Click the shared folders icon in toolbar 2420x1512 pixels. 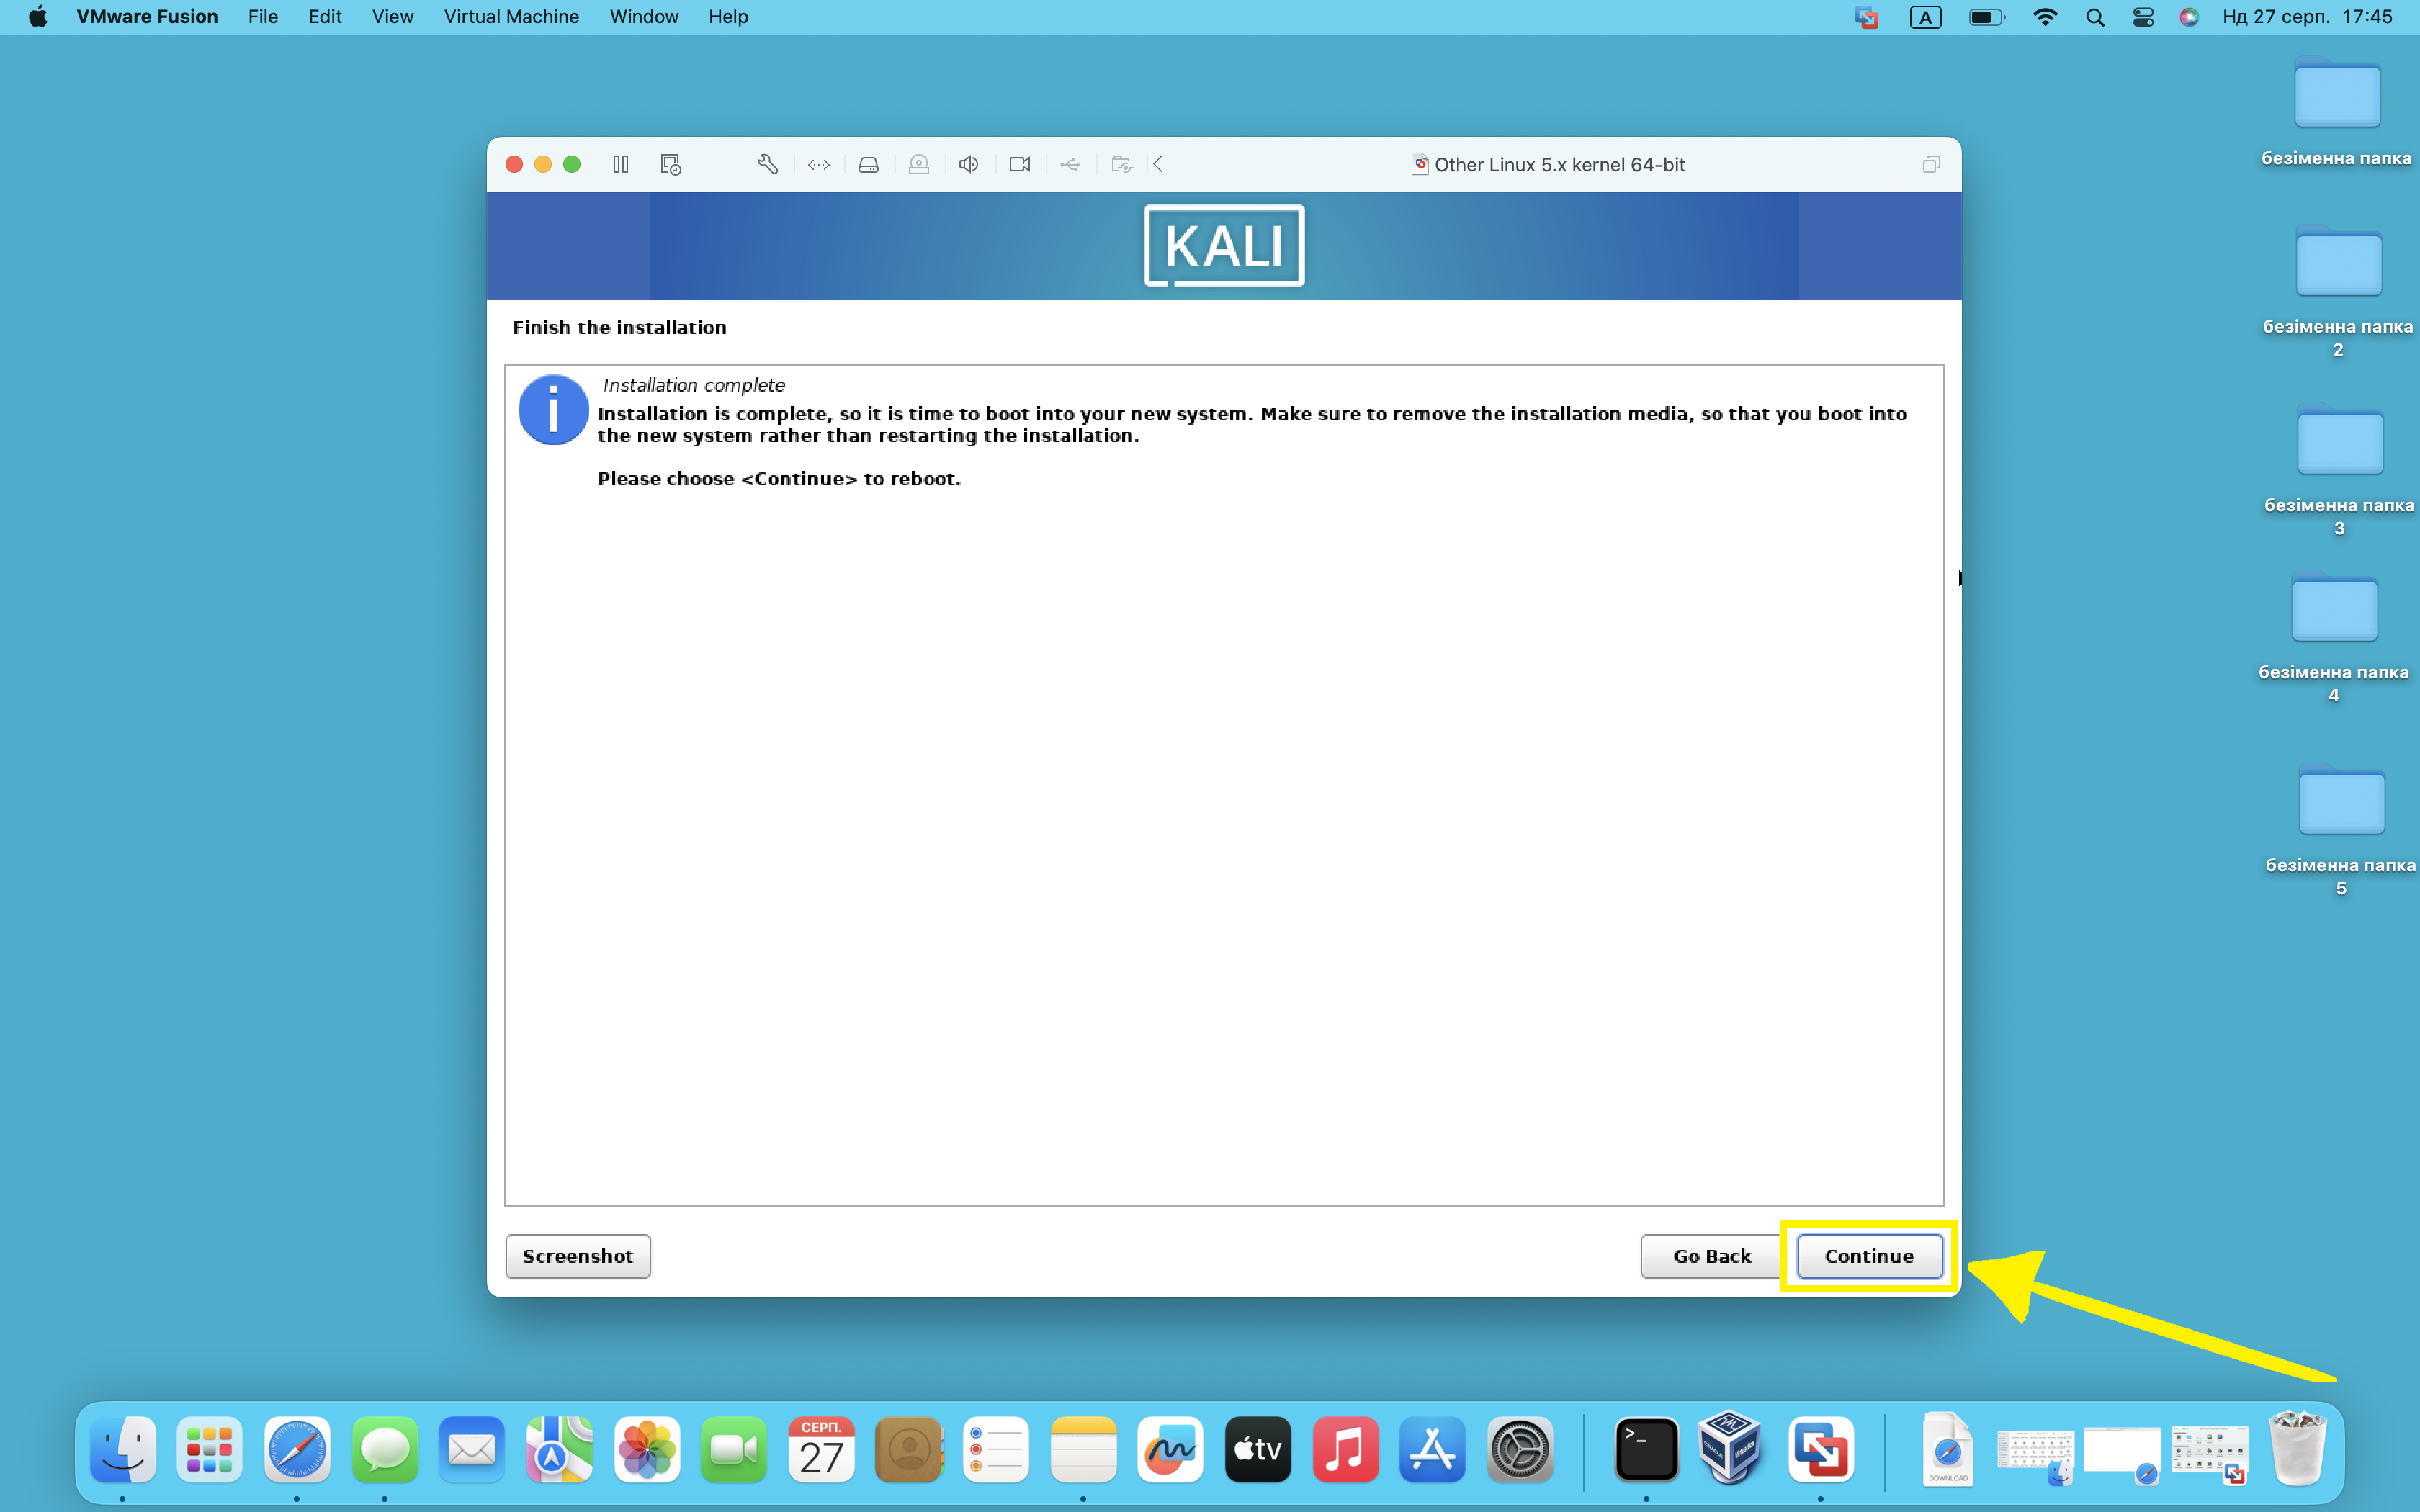coord(1121,164)
